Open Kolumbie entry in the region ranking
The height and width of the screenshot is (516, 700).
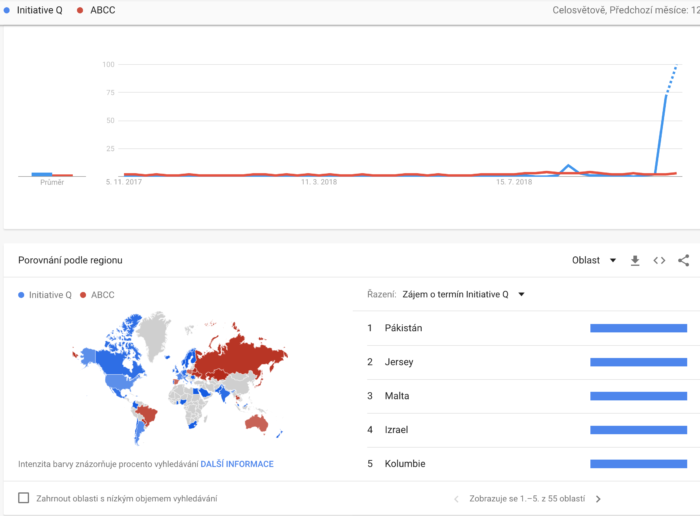pos(404,464)
